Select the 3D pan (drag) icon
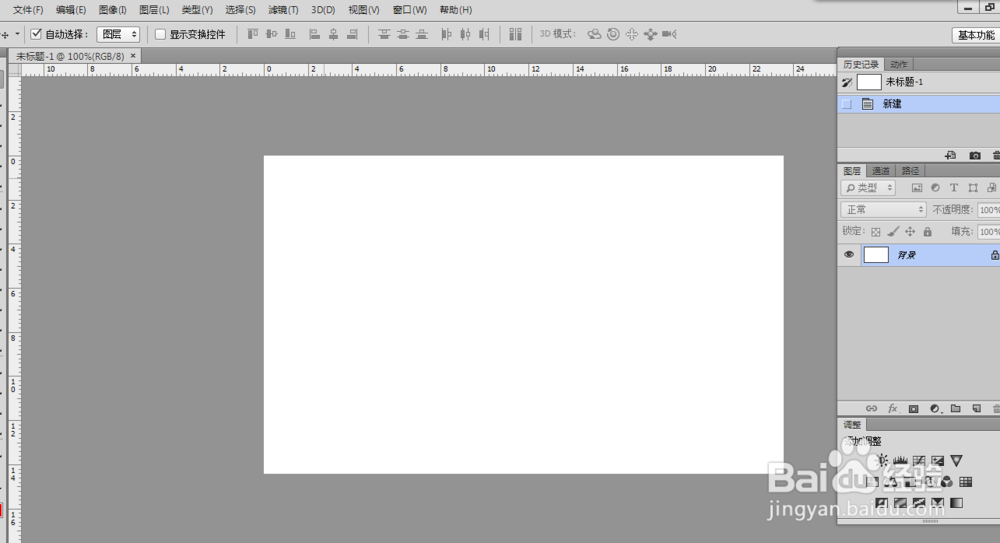The height and width of the screenshot is (543, 1000). (x=631, y=34)
